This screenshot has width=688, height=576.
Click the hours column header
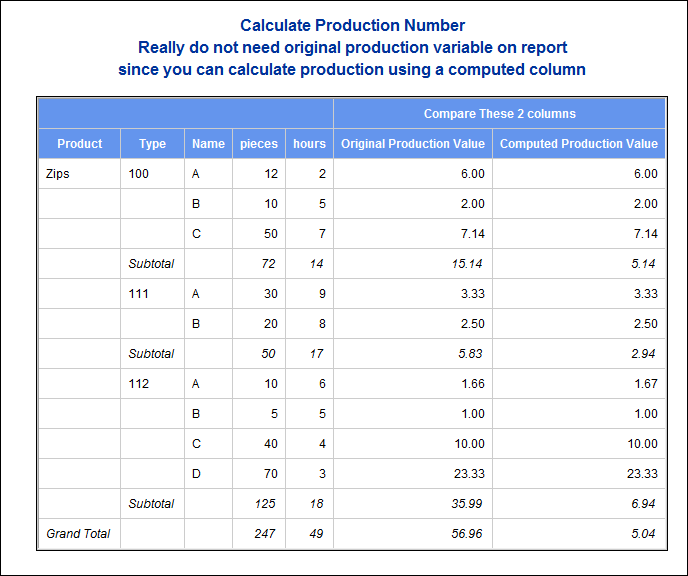tap(309, 143)
